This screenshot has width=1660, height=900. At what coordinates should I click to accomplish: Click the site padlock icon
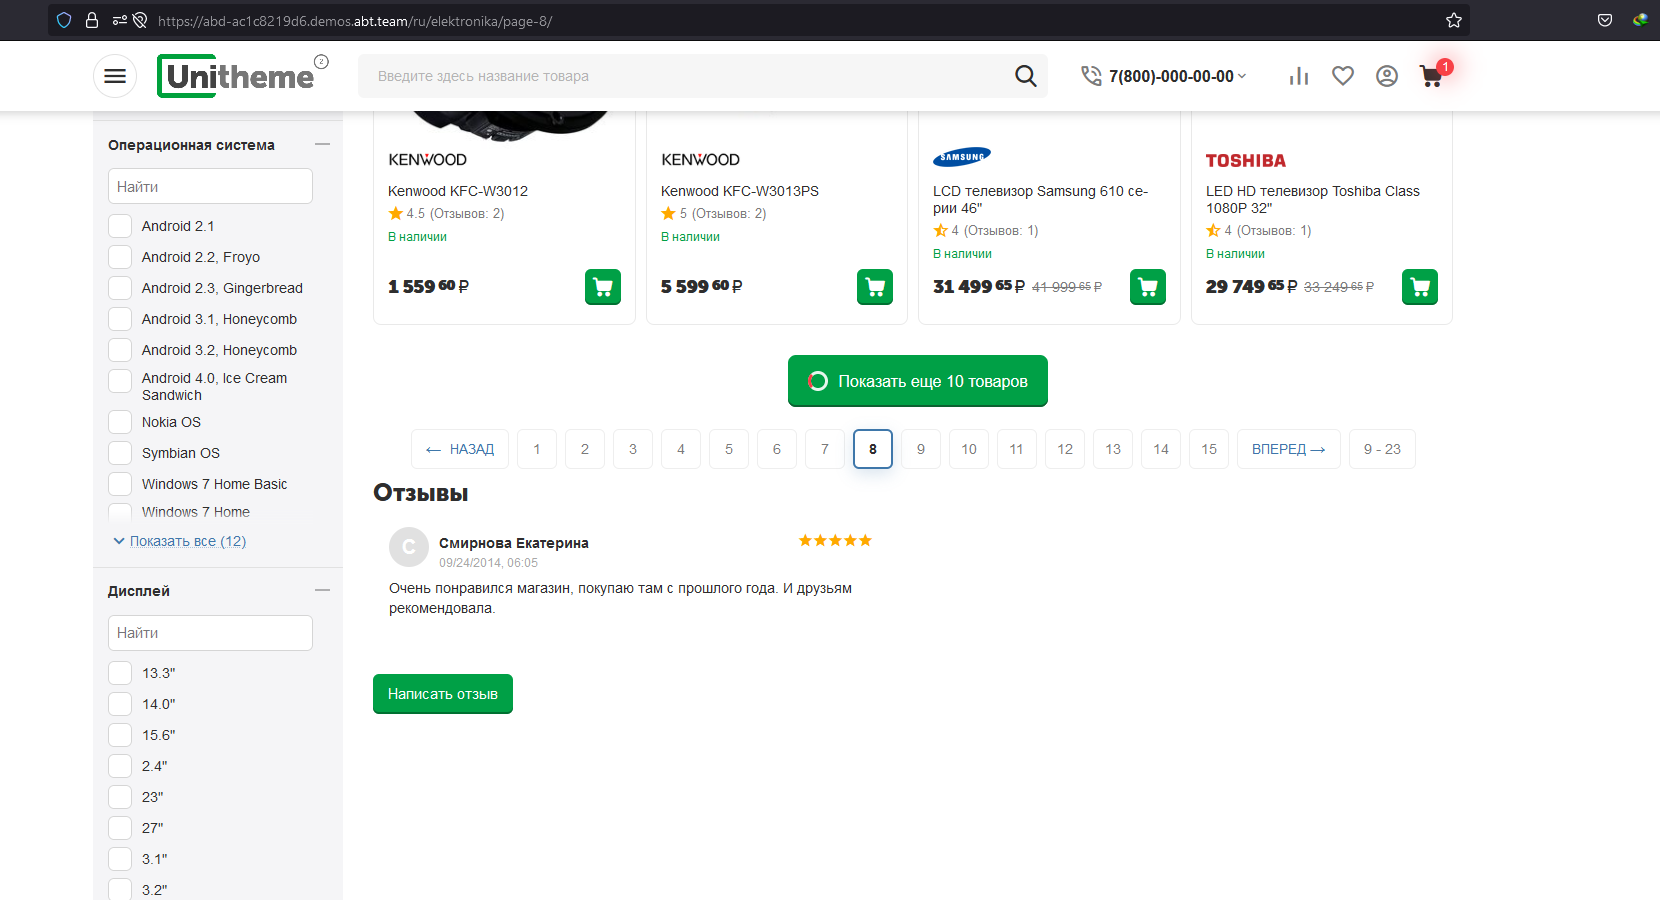click(92, 20)
